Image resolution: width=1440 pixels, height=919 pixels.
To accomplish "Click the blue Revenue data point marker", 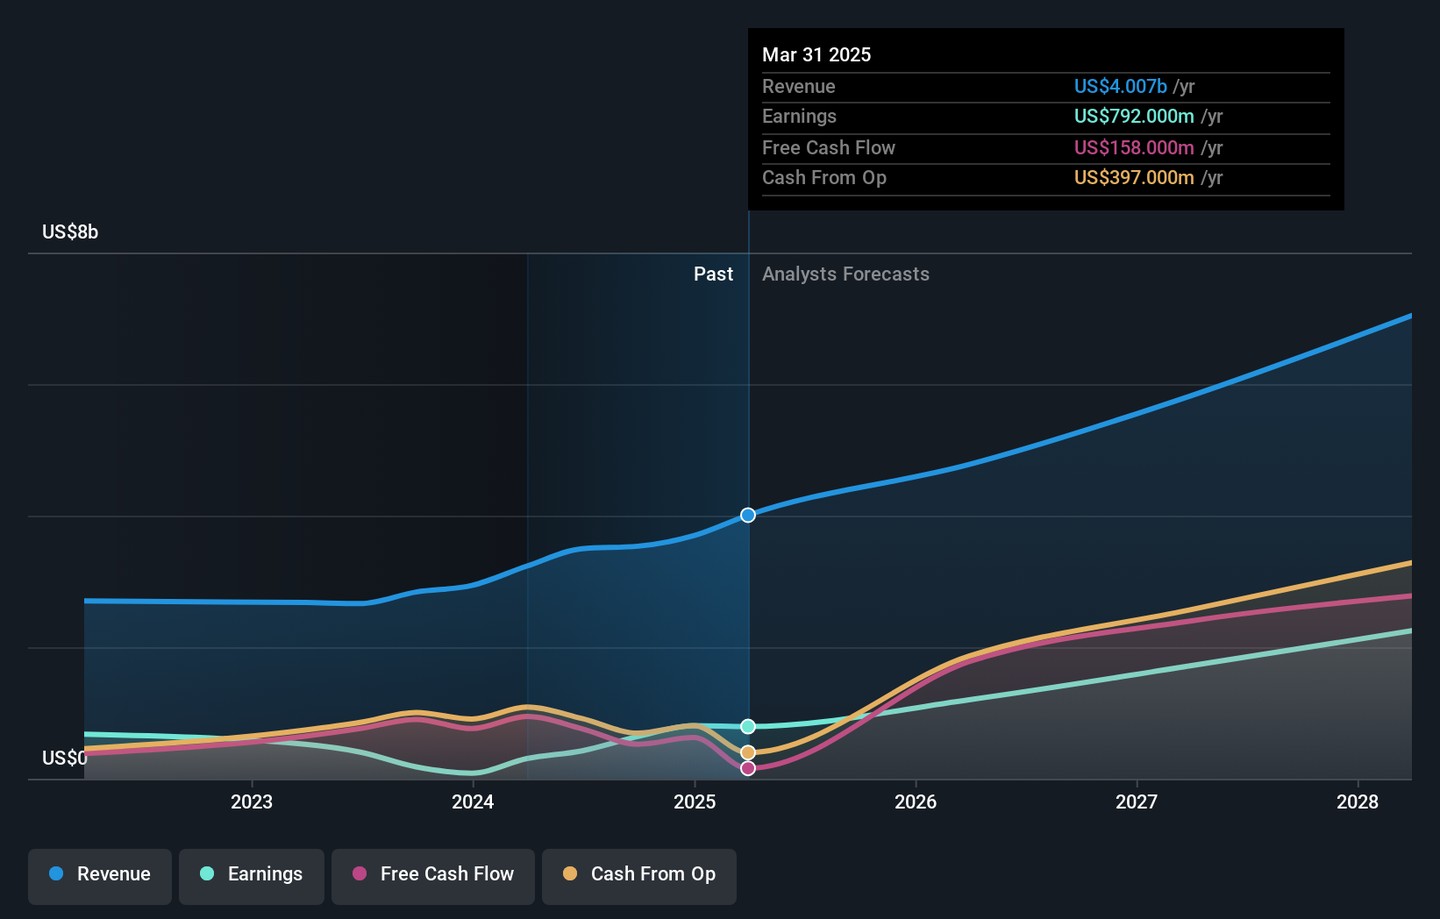I will click(x=748, y=515).
